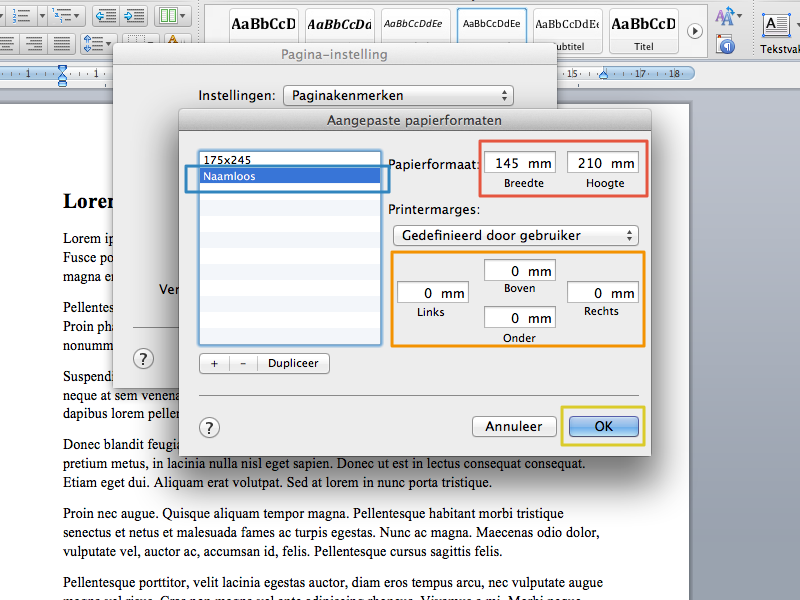800x600 pixels.
Task: Remove the selected paper format
Action: [x=243, y=363]
